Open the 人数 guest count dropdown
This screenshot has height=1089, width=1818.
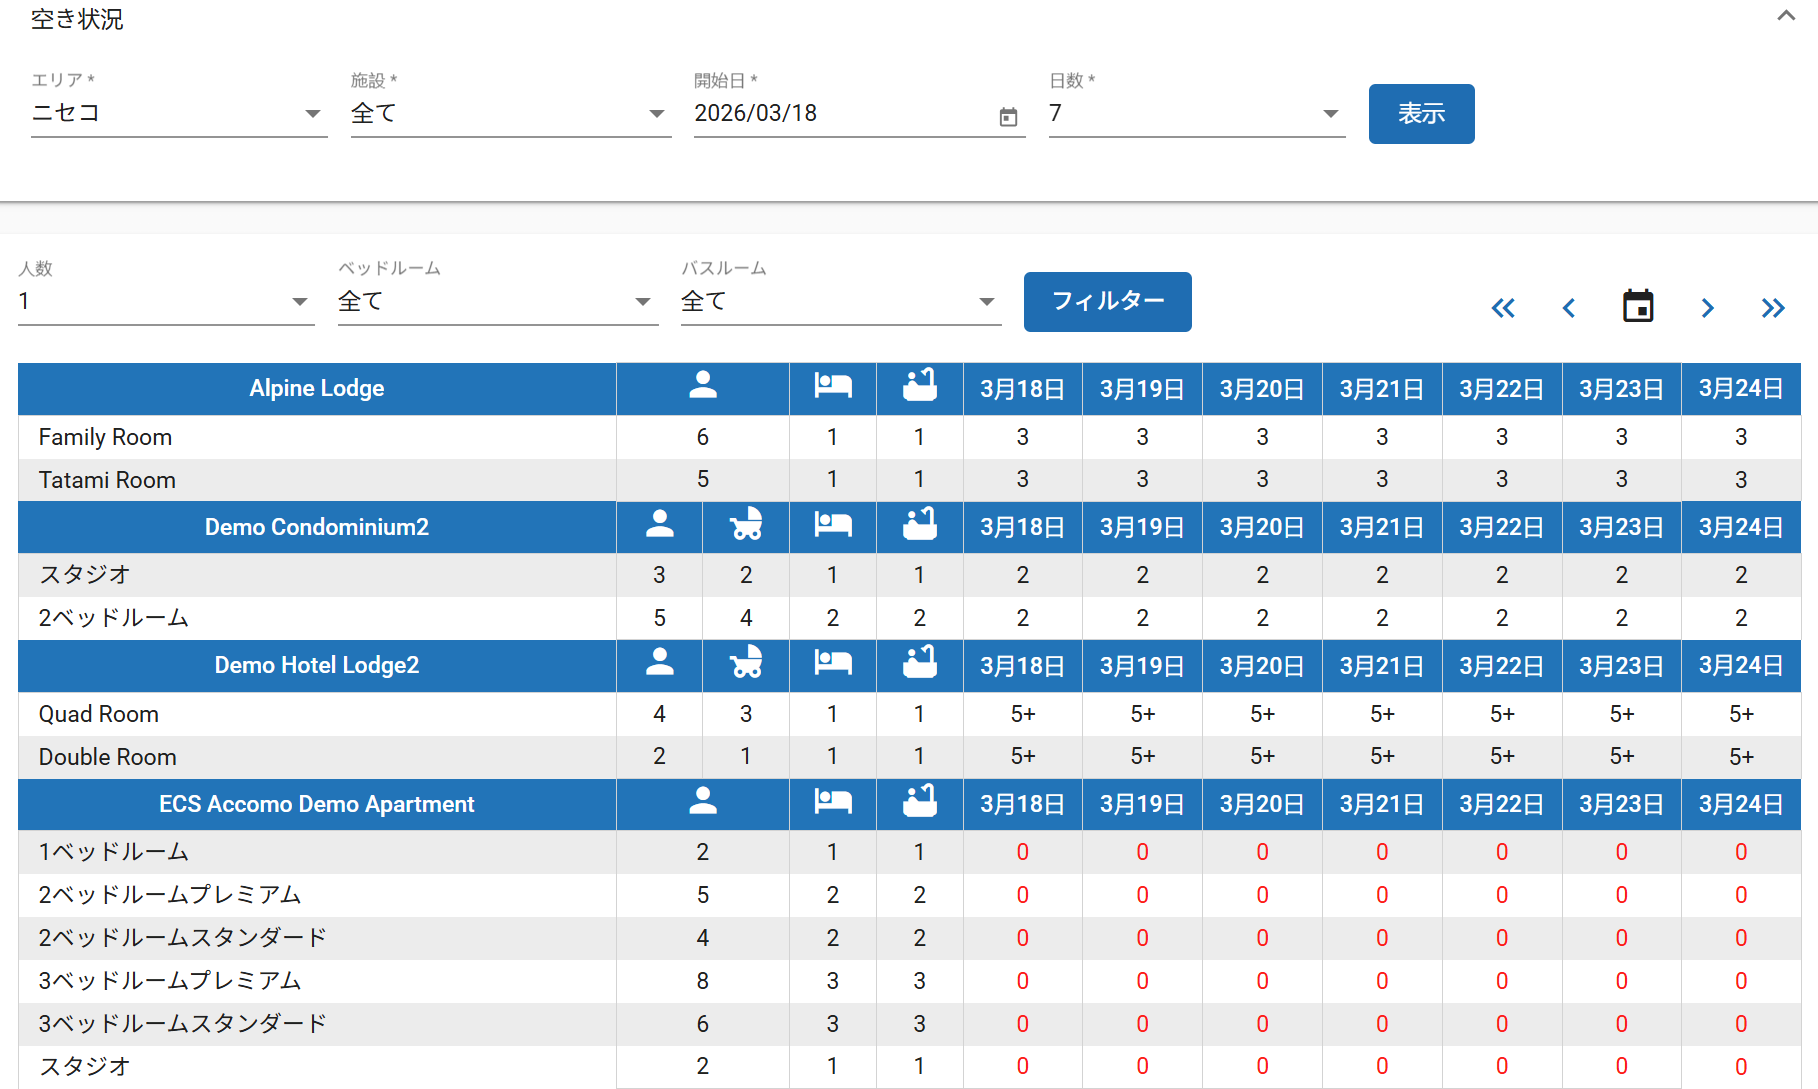pos(166,302)
